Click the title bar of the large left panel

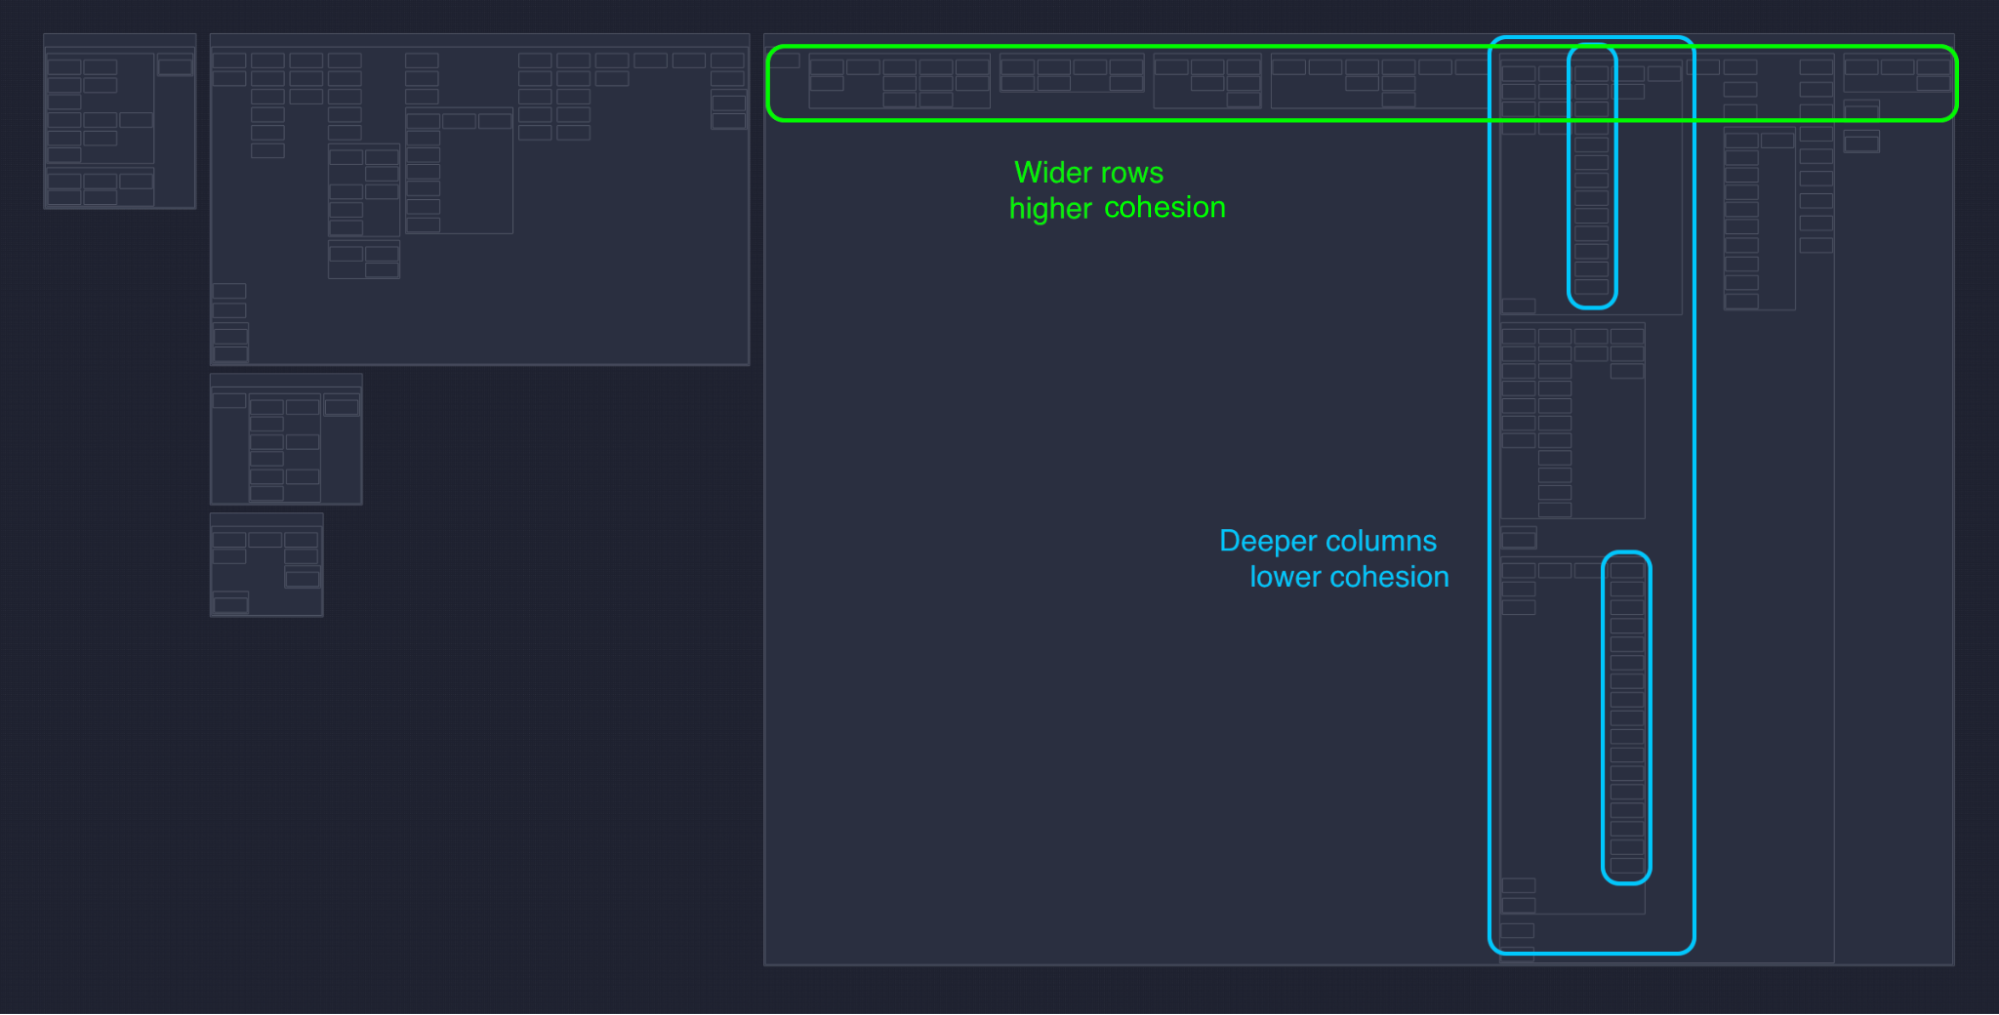[479, 40]
